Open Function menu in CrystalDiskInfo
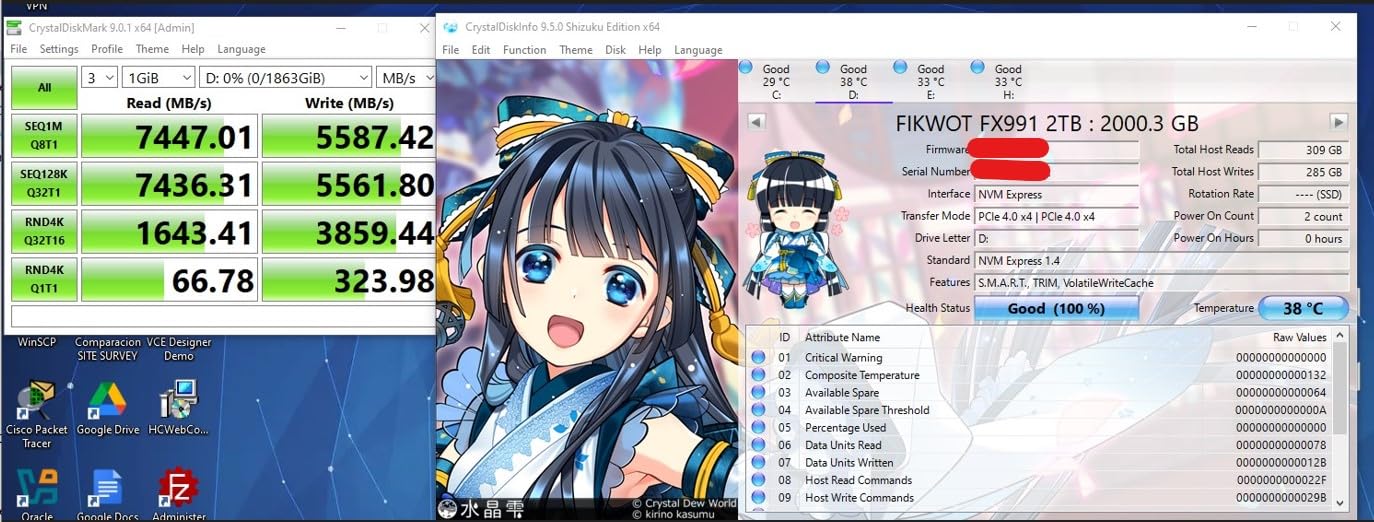This screenshot has width=1374, height=522. tap(524, 50)
